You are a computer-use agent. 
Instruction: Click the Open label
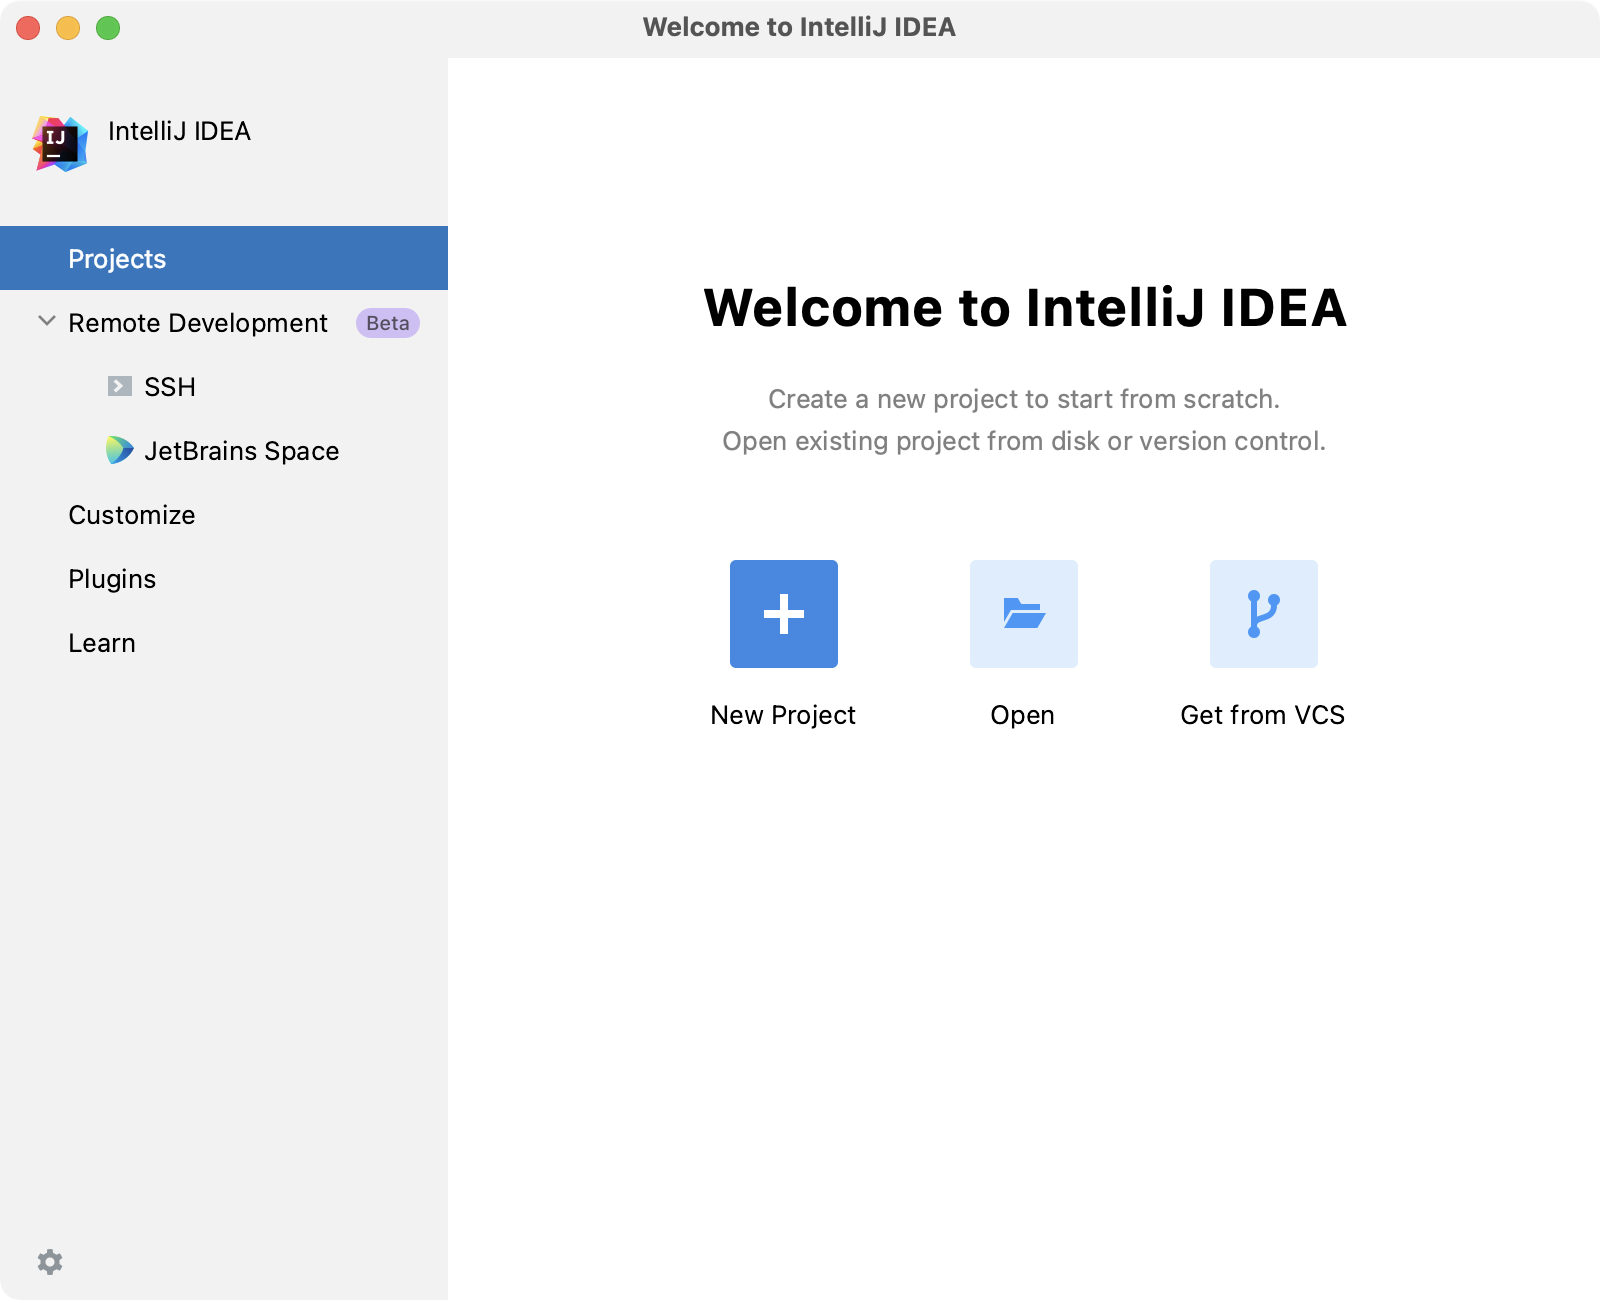click(1022, 716)
